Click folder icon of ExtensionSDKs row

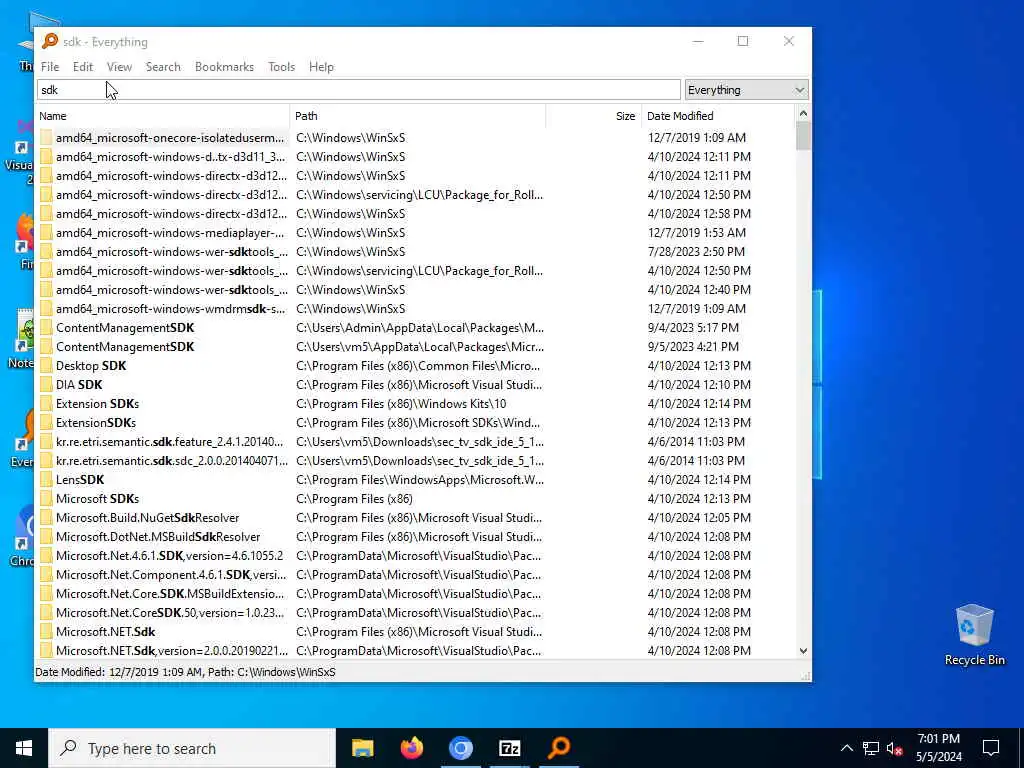pyautogui.click(x=46, y=423)
